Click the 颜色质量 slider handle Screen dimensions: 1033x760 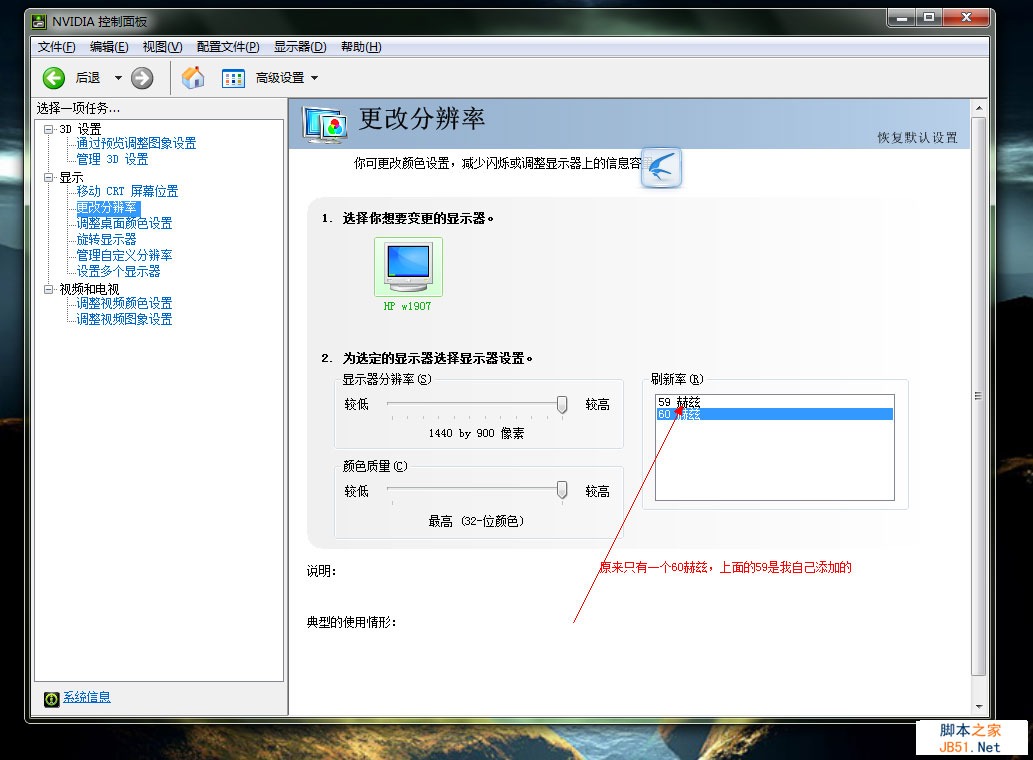tap(562, 490)
